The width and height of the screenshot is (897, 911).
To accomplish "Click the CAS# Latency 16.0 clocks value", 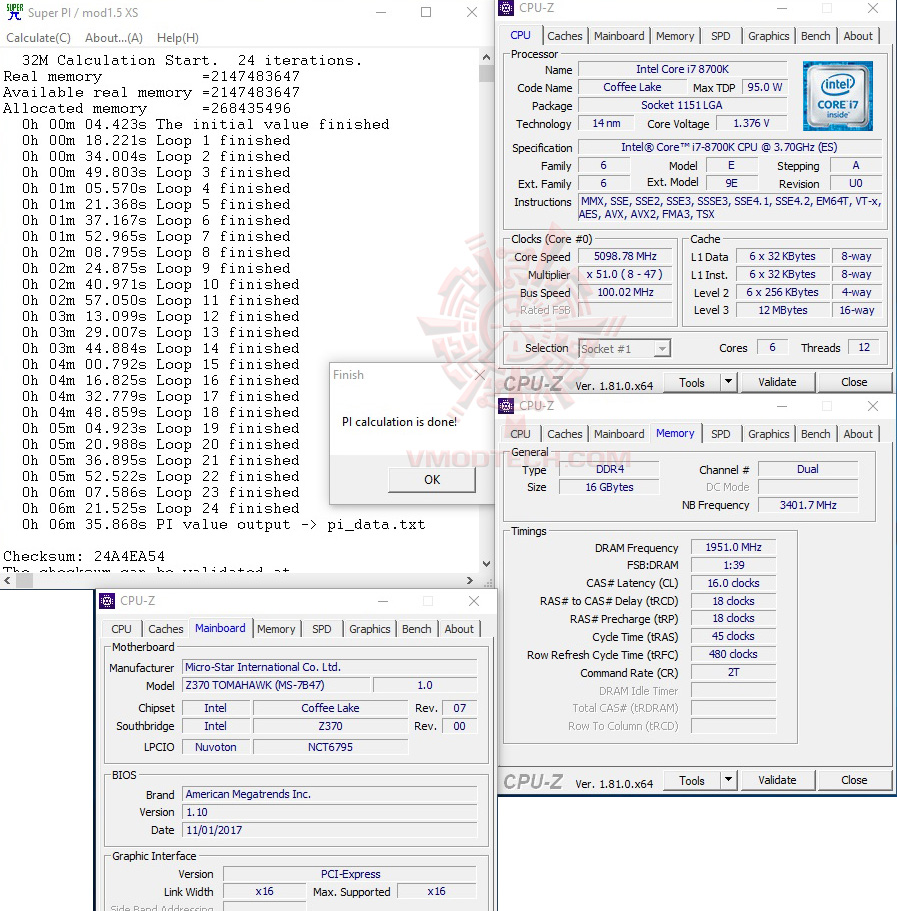I will 733,583.
